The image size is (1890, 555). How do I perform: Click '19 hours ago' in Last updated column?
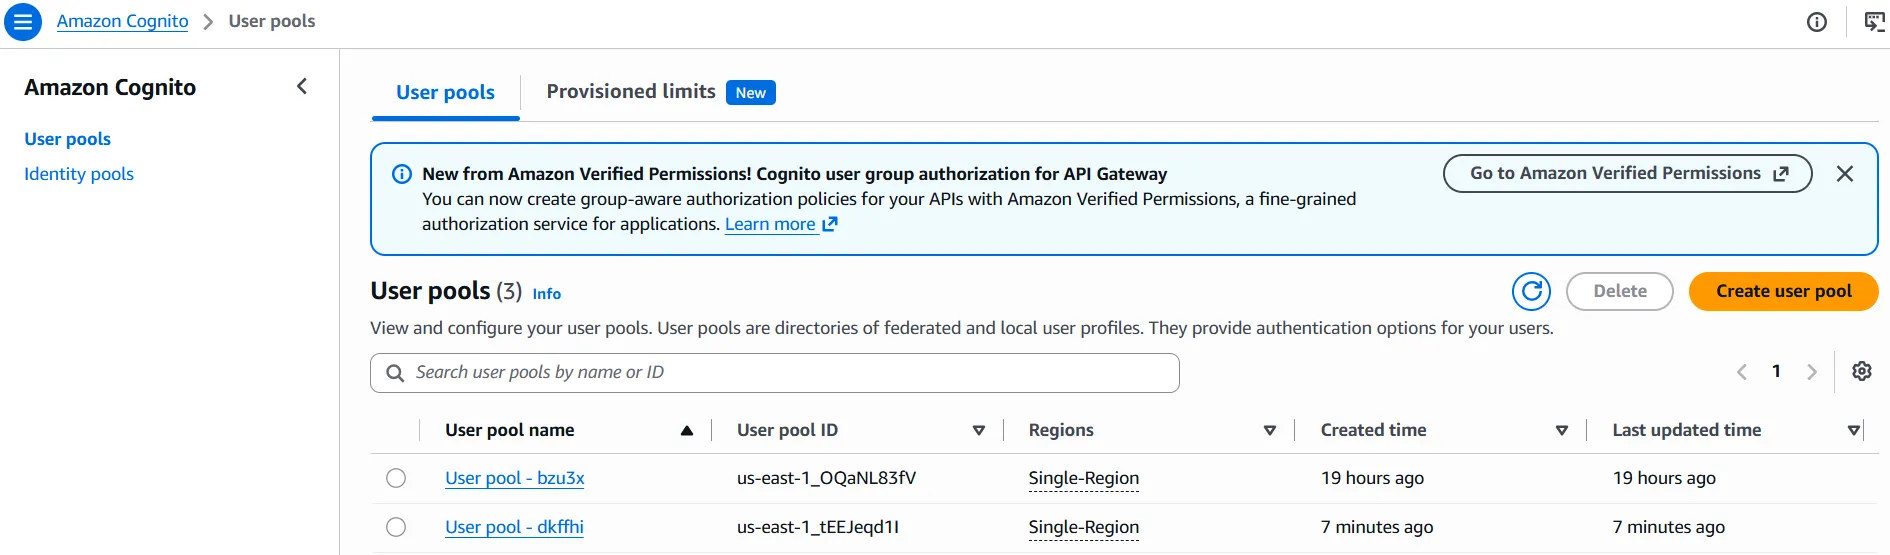[x=1664, y=478]
